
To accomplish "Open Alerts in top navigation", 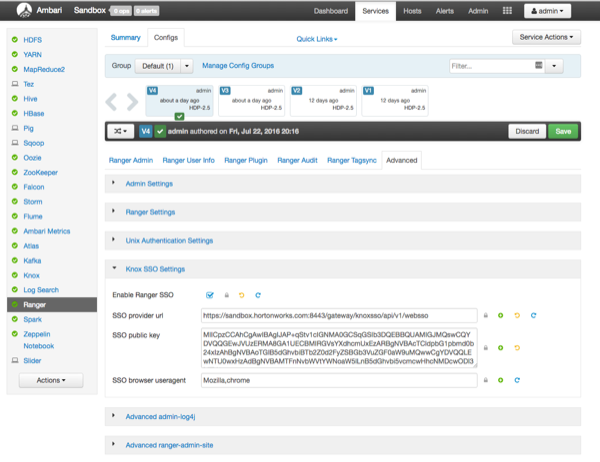I will tap(445, 11).
